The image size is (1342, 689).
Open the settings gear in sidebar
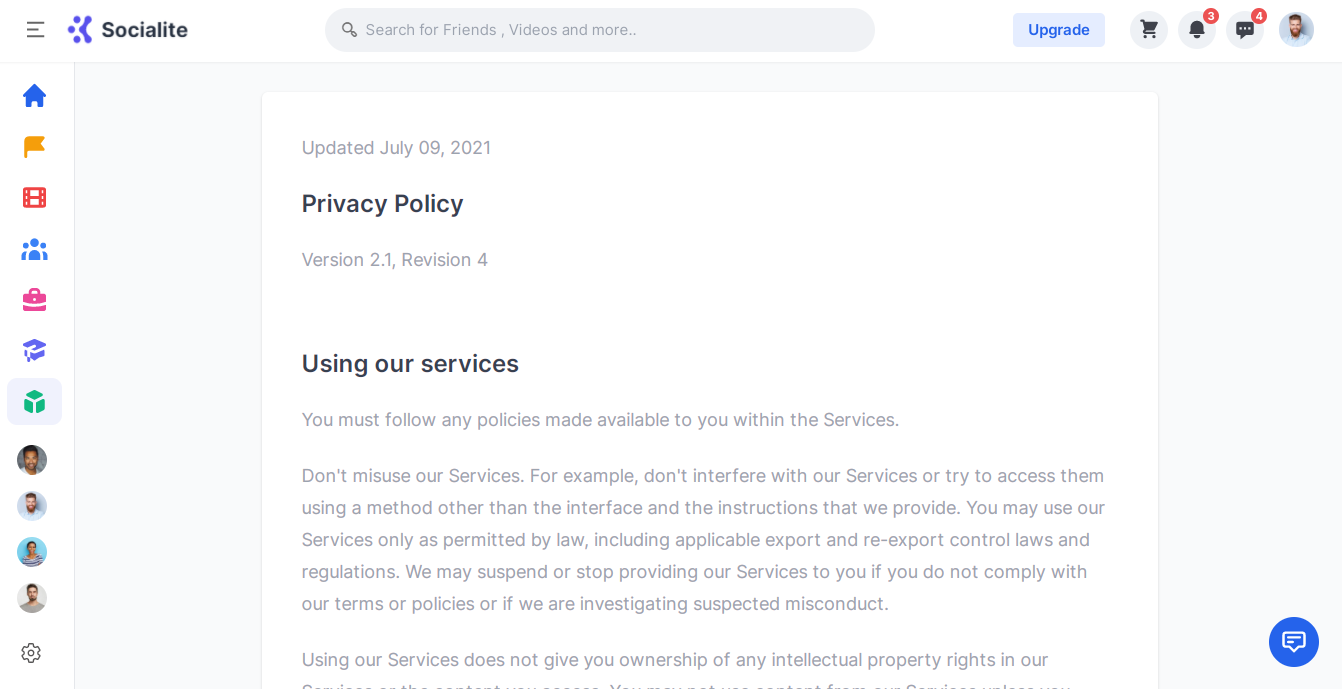31,653
